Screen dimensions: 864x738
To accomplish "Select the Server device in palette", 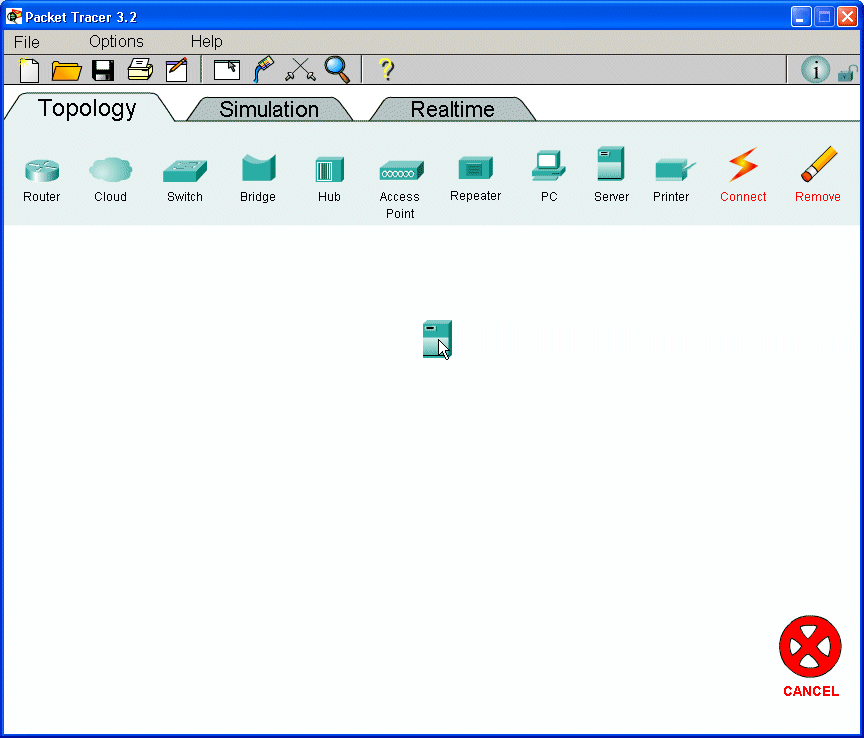I will pyautogui.click(x=611, y=174).
